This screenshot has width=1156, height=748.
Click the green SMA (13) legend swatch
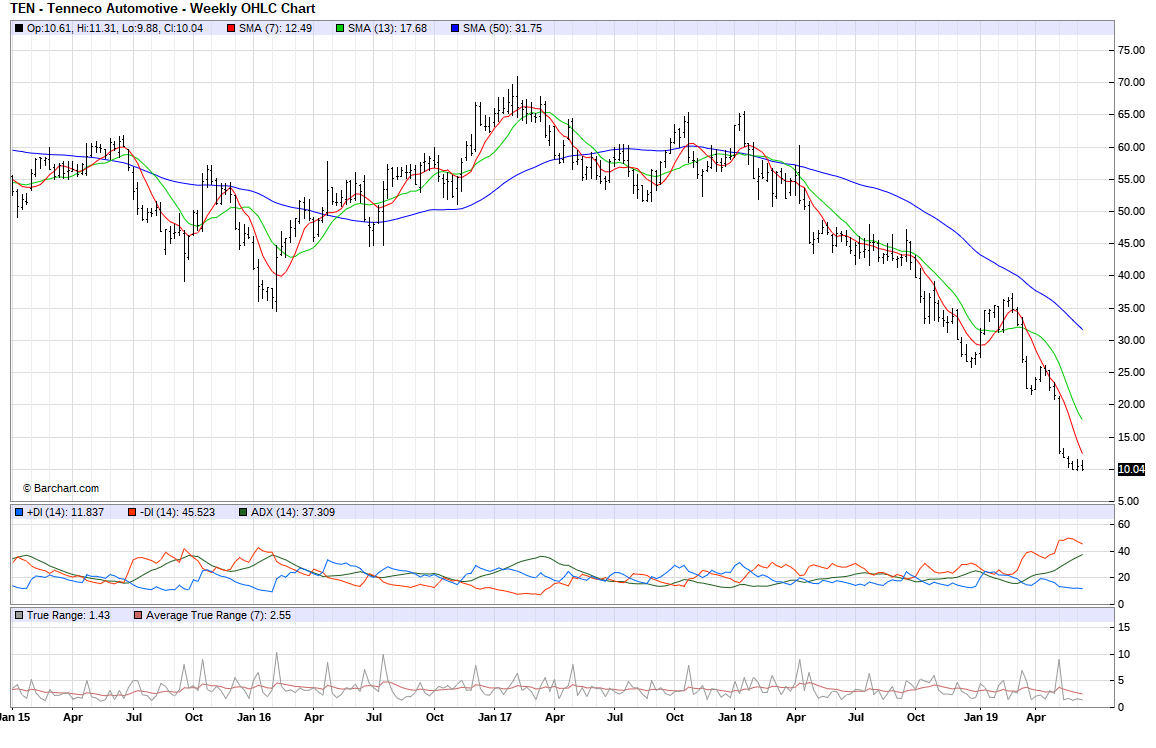tap(340, 28)
